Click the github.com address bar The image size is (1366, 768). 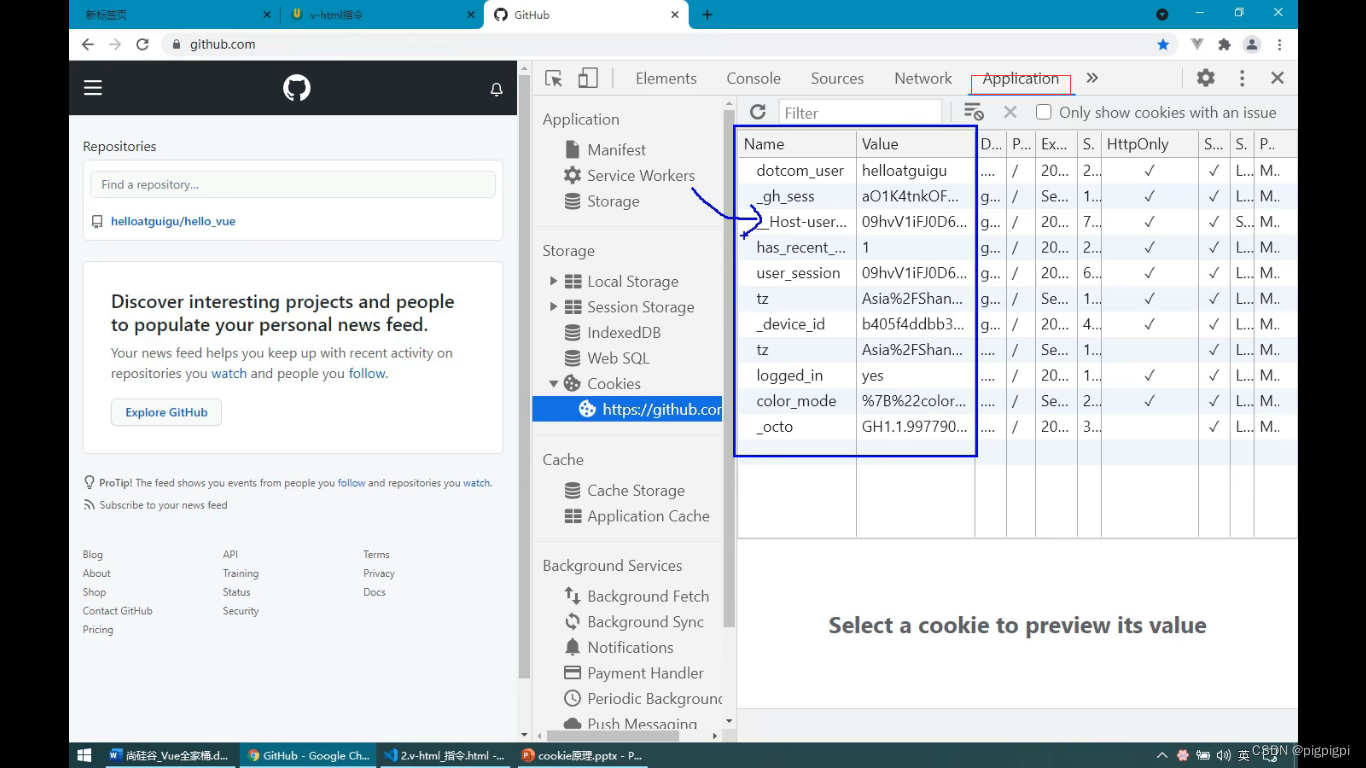click(x=660, y=44)
